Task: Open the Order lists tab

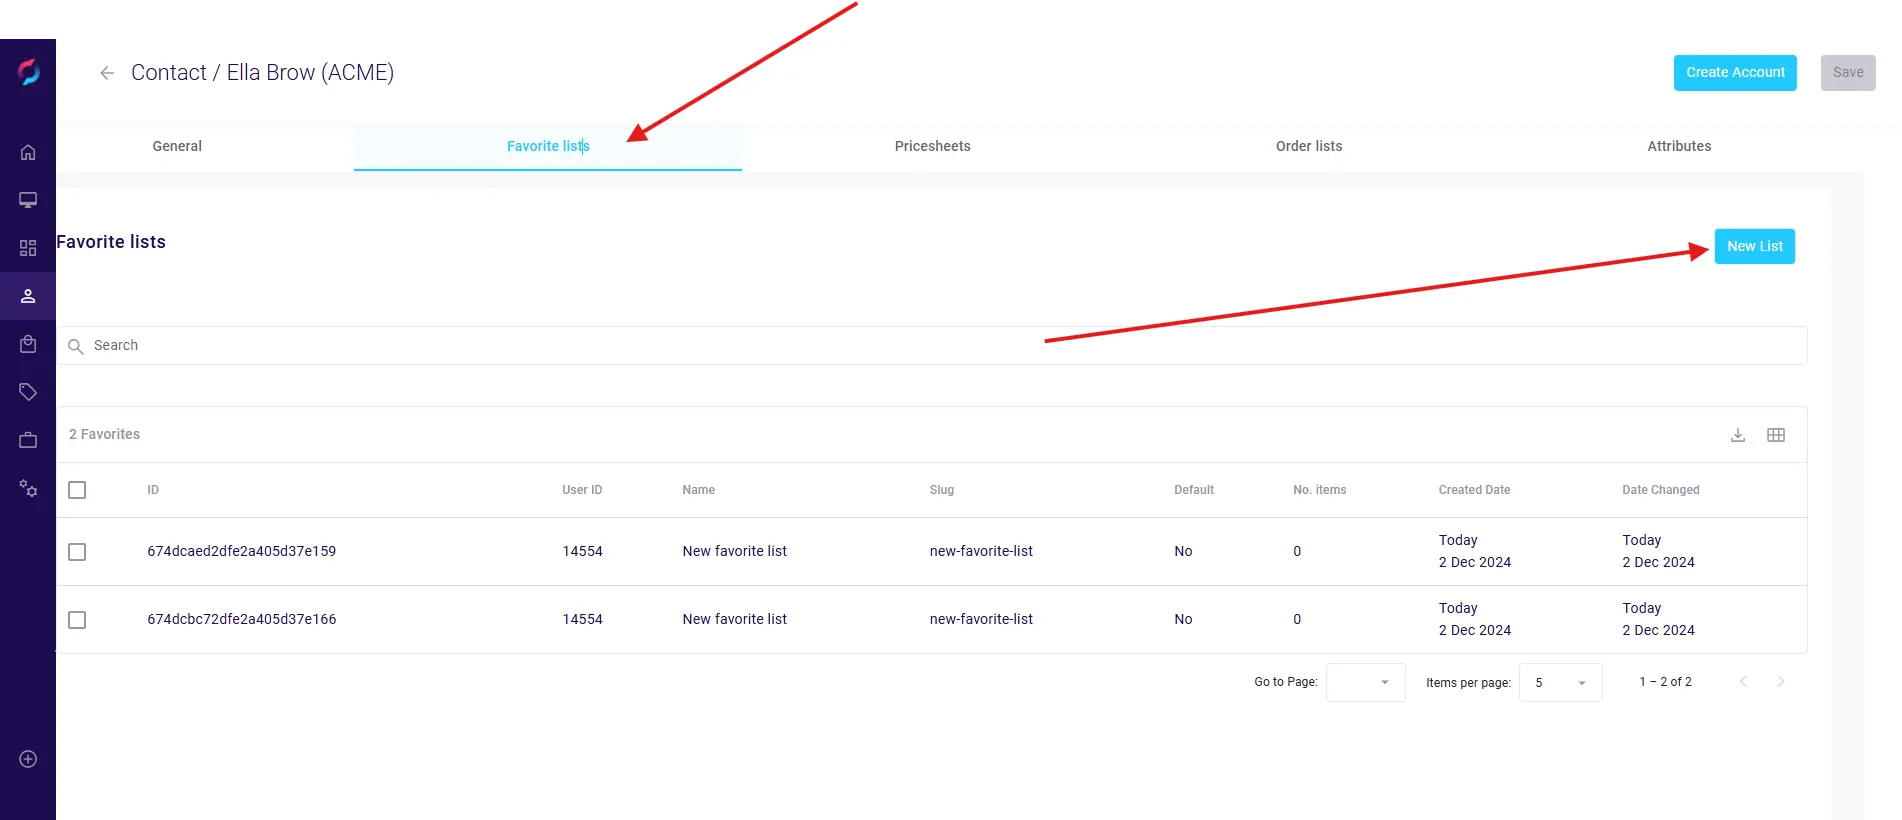Action: [x=1309, y=146]
